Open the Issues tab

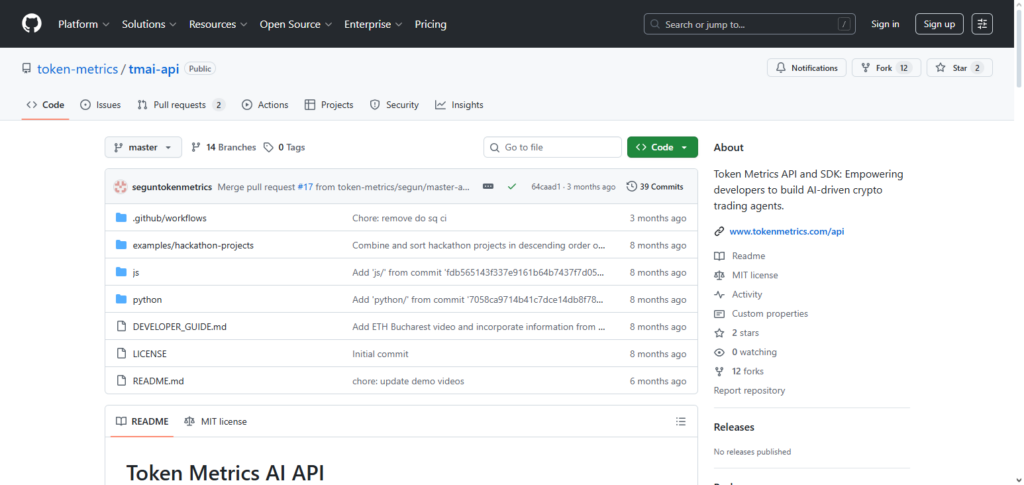coord(101,105)
